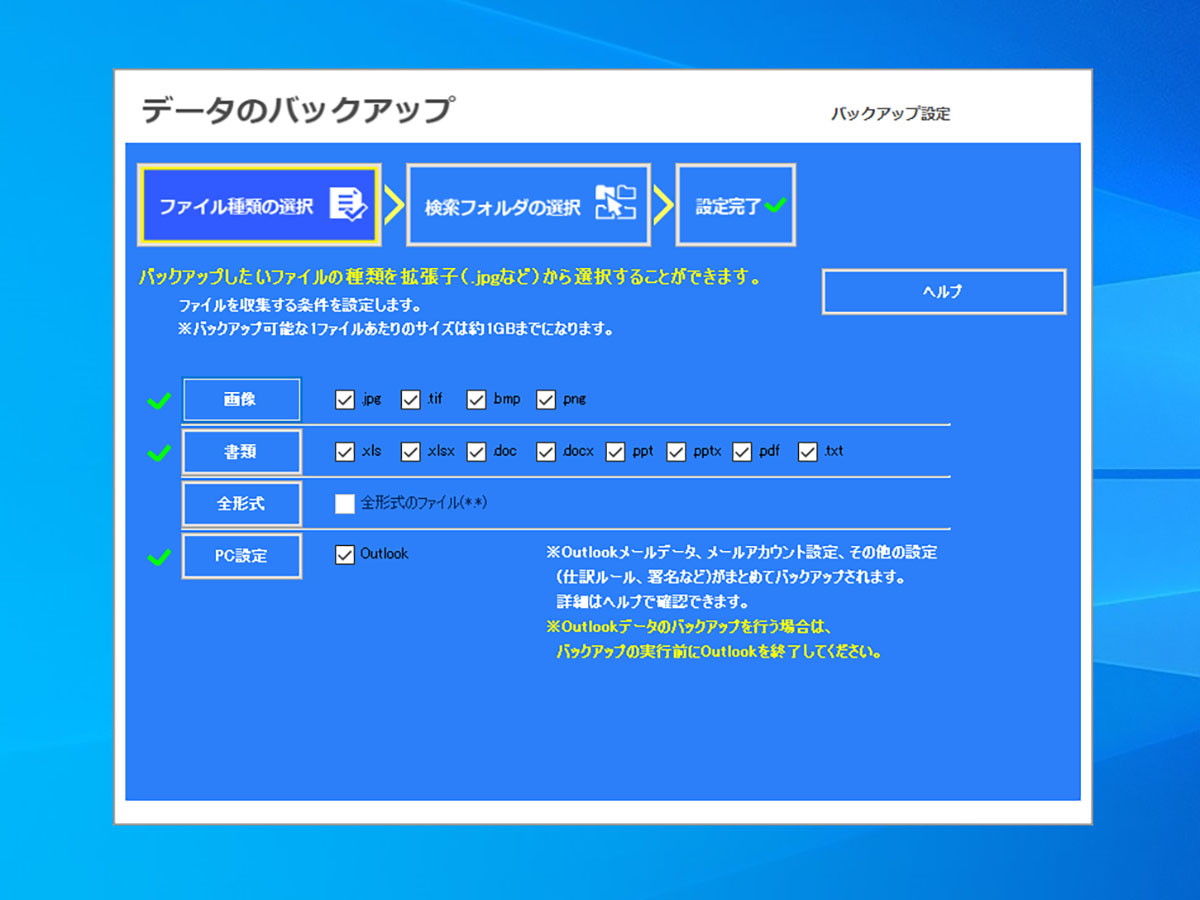Click the 全形式 category button

(241, 504)
